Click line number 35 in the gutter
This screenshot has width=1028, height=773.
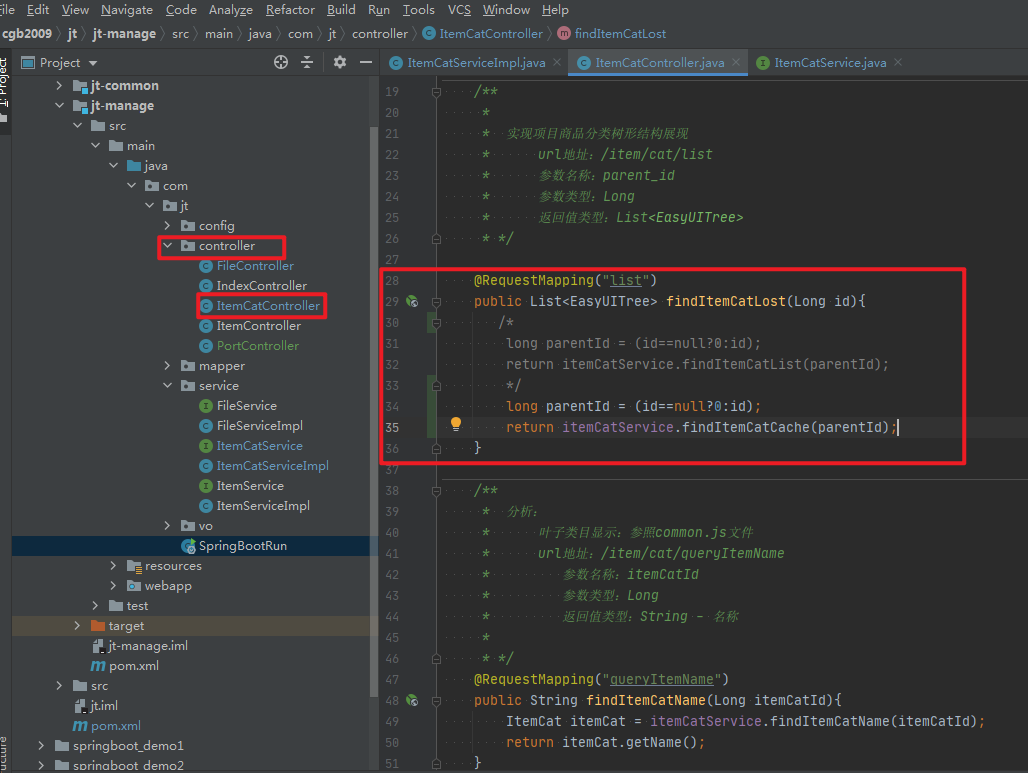[x=392, y=427]
